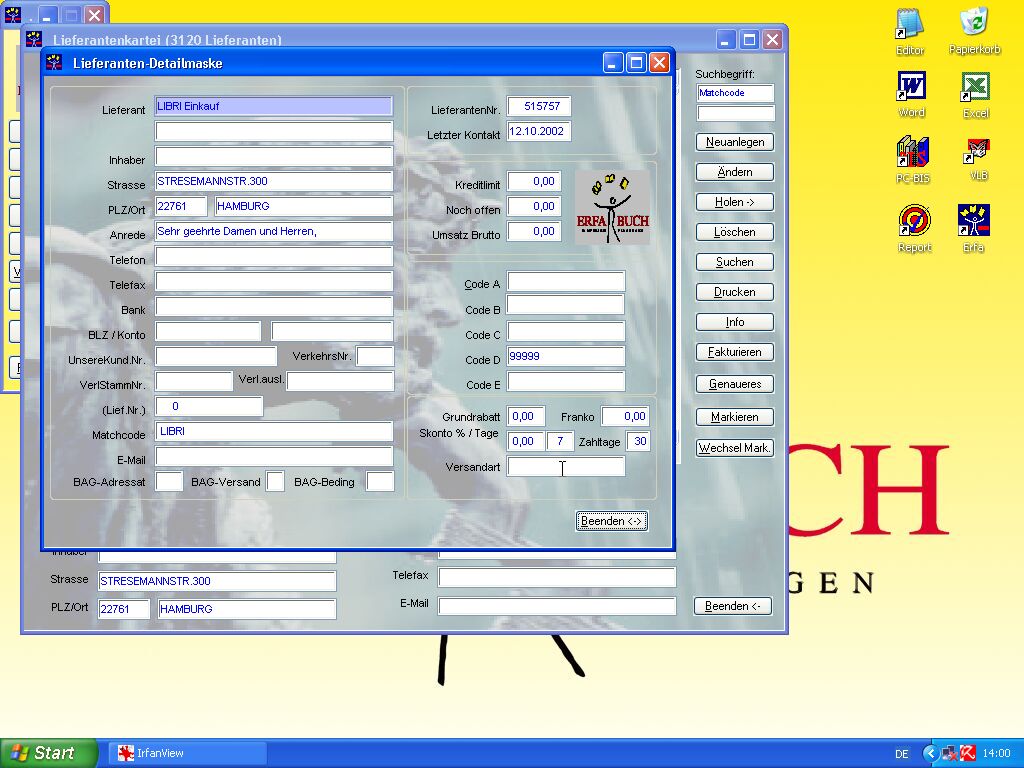The height and width of the screenshot is (768, 1024).
Task: Click the Holen -> button
Action: [735, 202]
